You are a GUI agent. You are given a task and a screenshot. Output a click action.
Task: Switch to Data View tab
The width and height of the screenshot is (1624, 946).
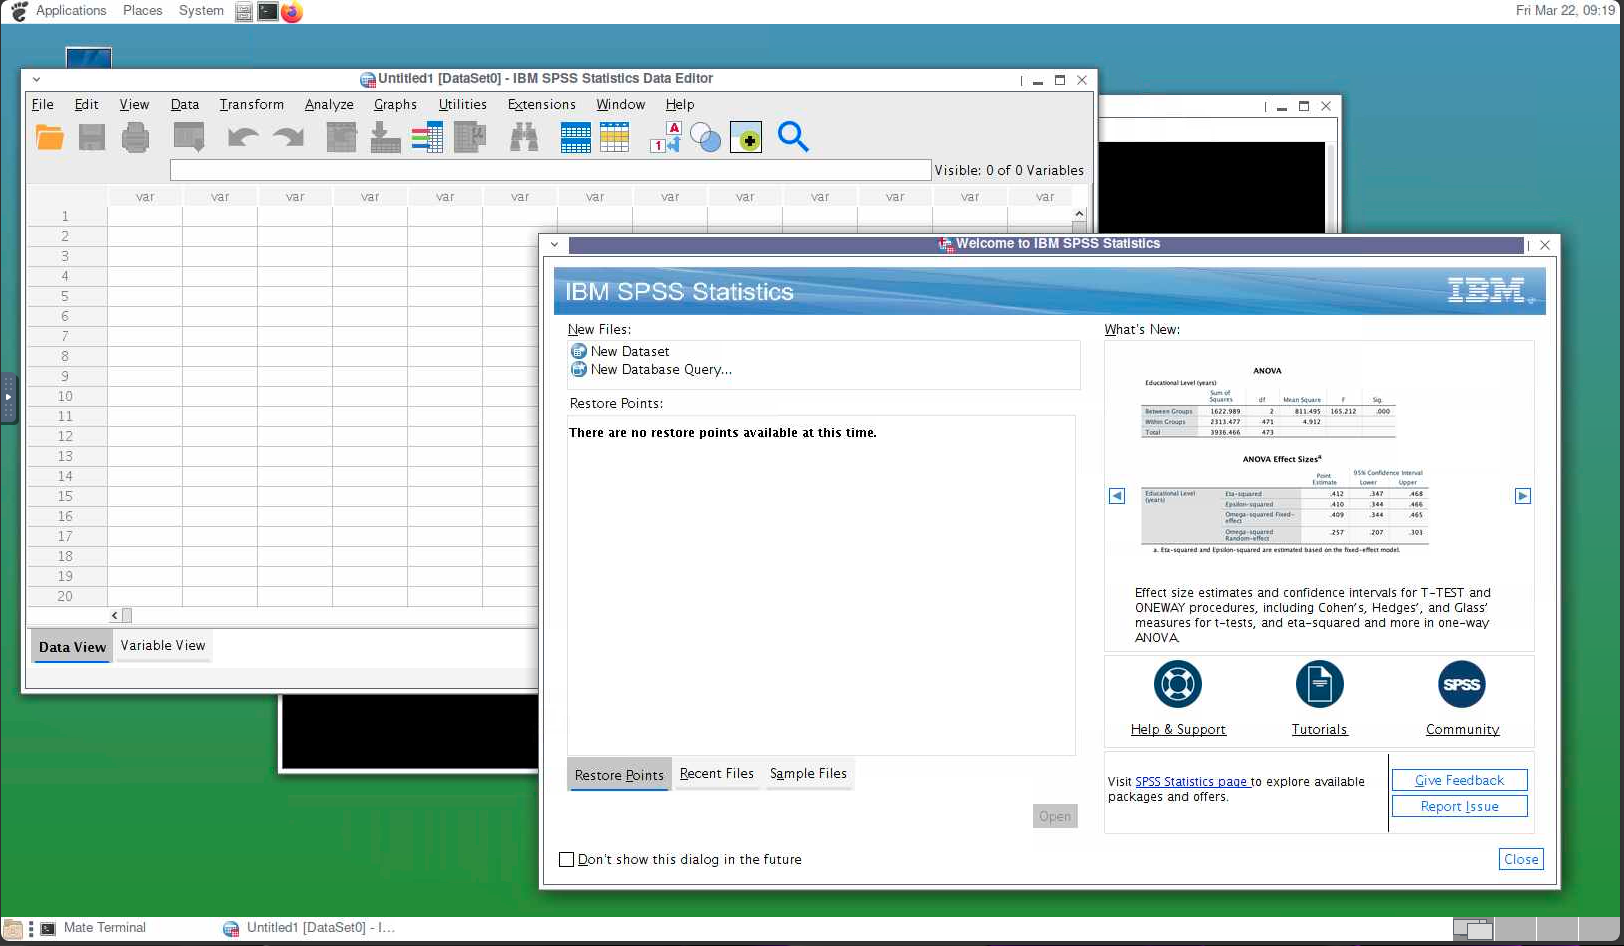tap(72, 647)
